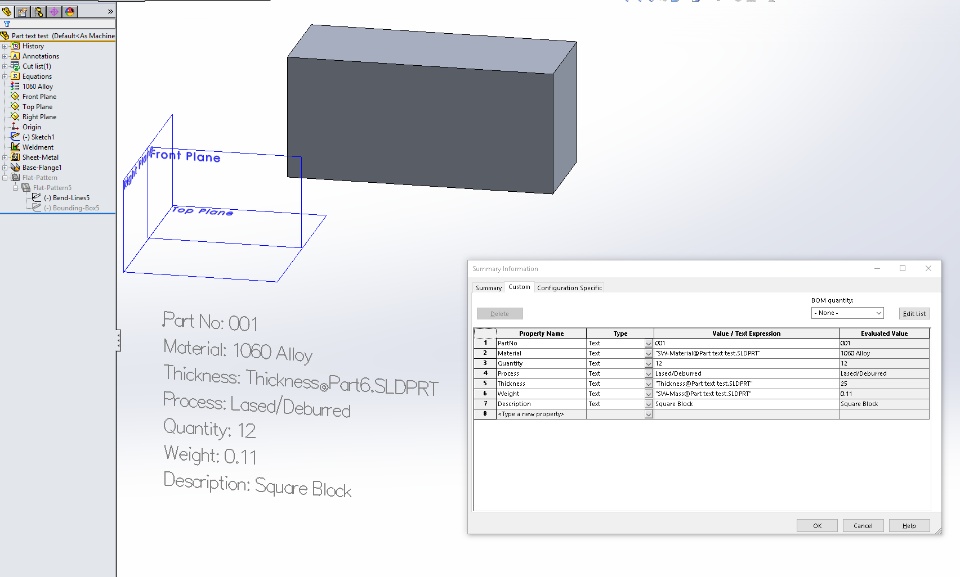Open the DisplayManager tab icon
Image resolution: width=960 pixels, height=577 pixels.
[x=70, y=12]
